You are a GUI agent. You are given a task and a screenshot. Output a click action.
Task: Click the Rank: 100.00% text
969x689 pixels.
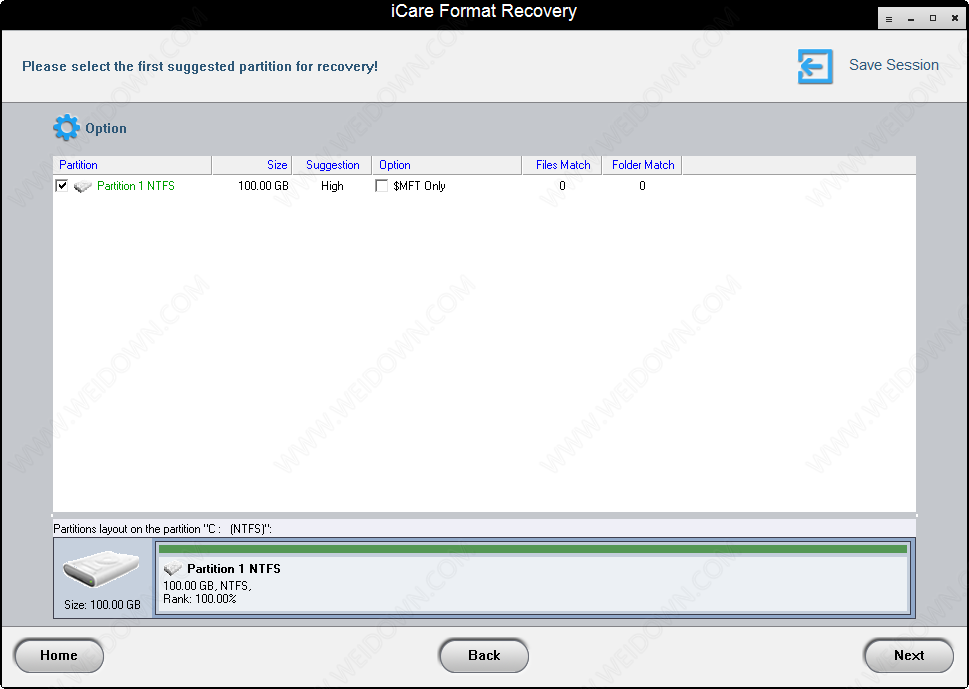[x=200, y=599]
